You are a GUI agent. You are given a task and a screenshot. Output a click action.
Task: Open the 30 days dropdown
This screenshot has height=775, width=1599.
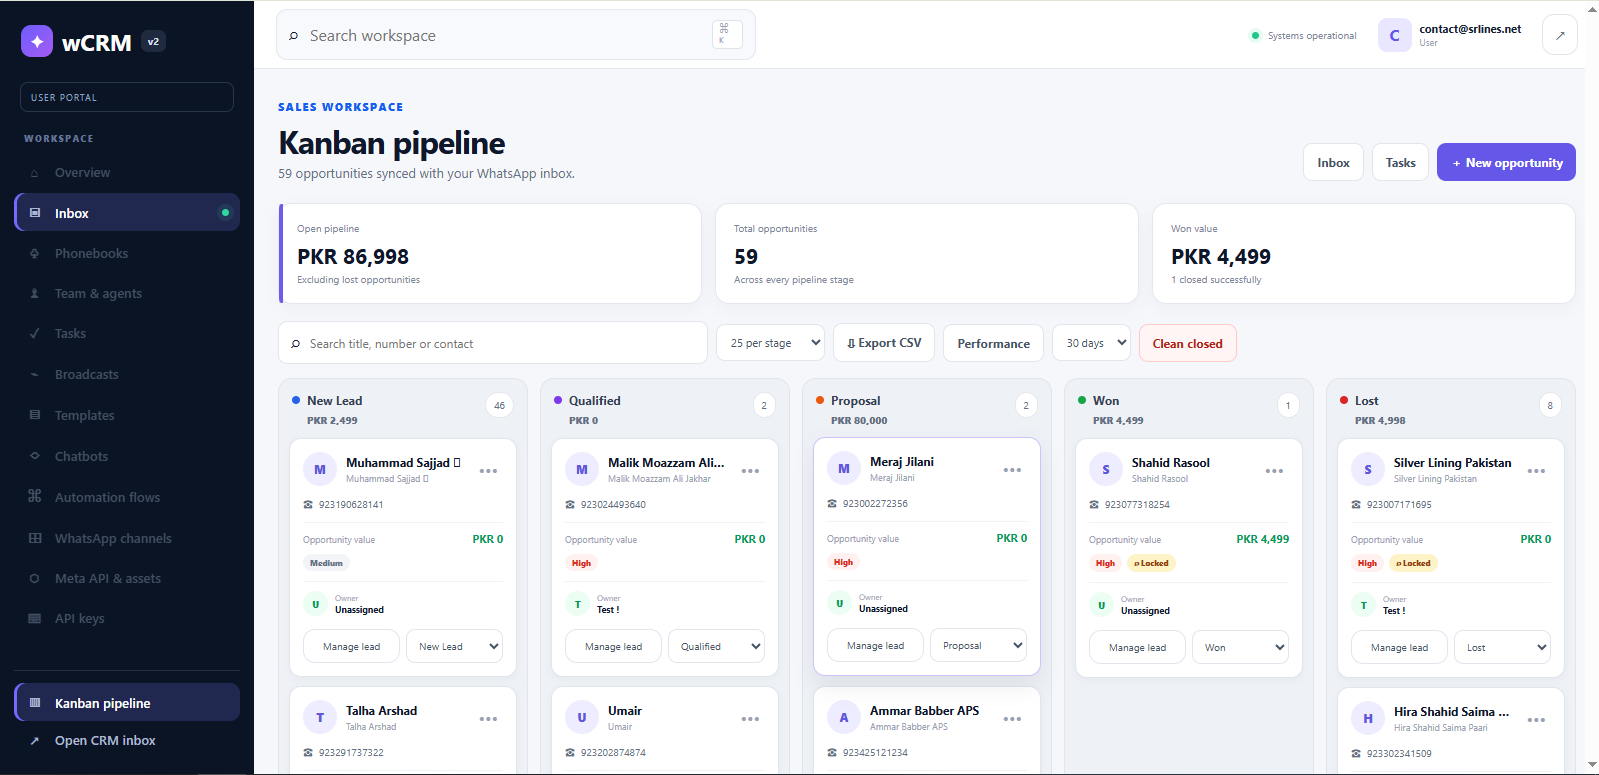click(1091, 343)
